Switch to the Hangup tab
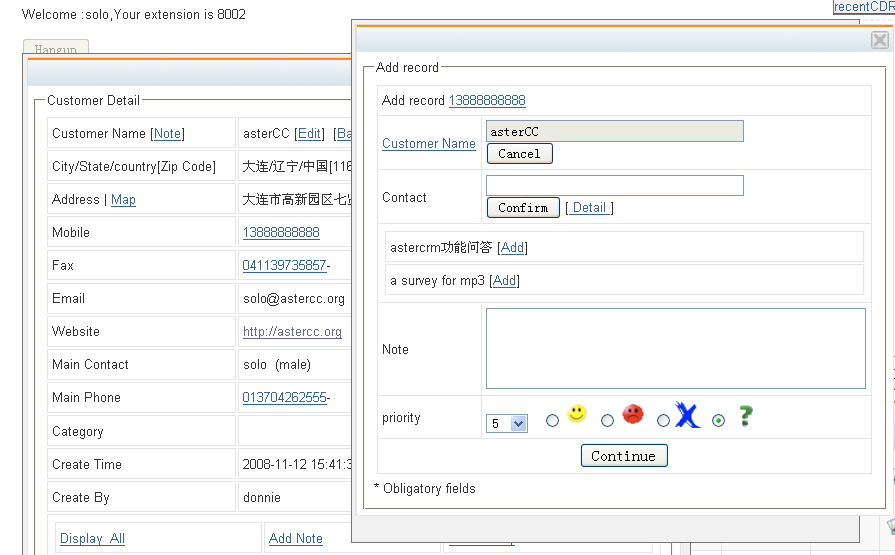 [x=55, y=48]
